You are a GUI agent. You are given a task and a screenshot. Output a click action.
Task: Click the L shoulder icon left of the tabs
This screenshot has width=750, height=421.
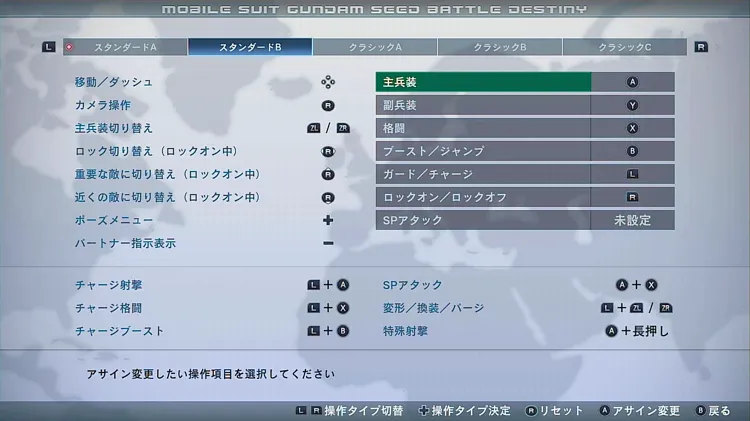click(49, 47)
